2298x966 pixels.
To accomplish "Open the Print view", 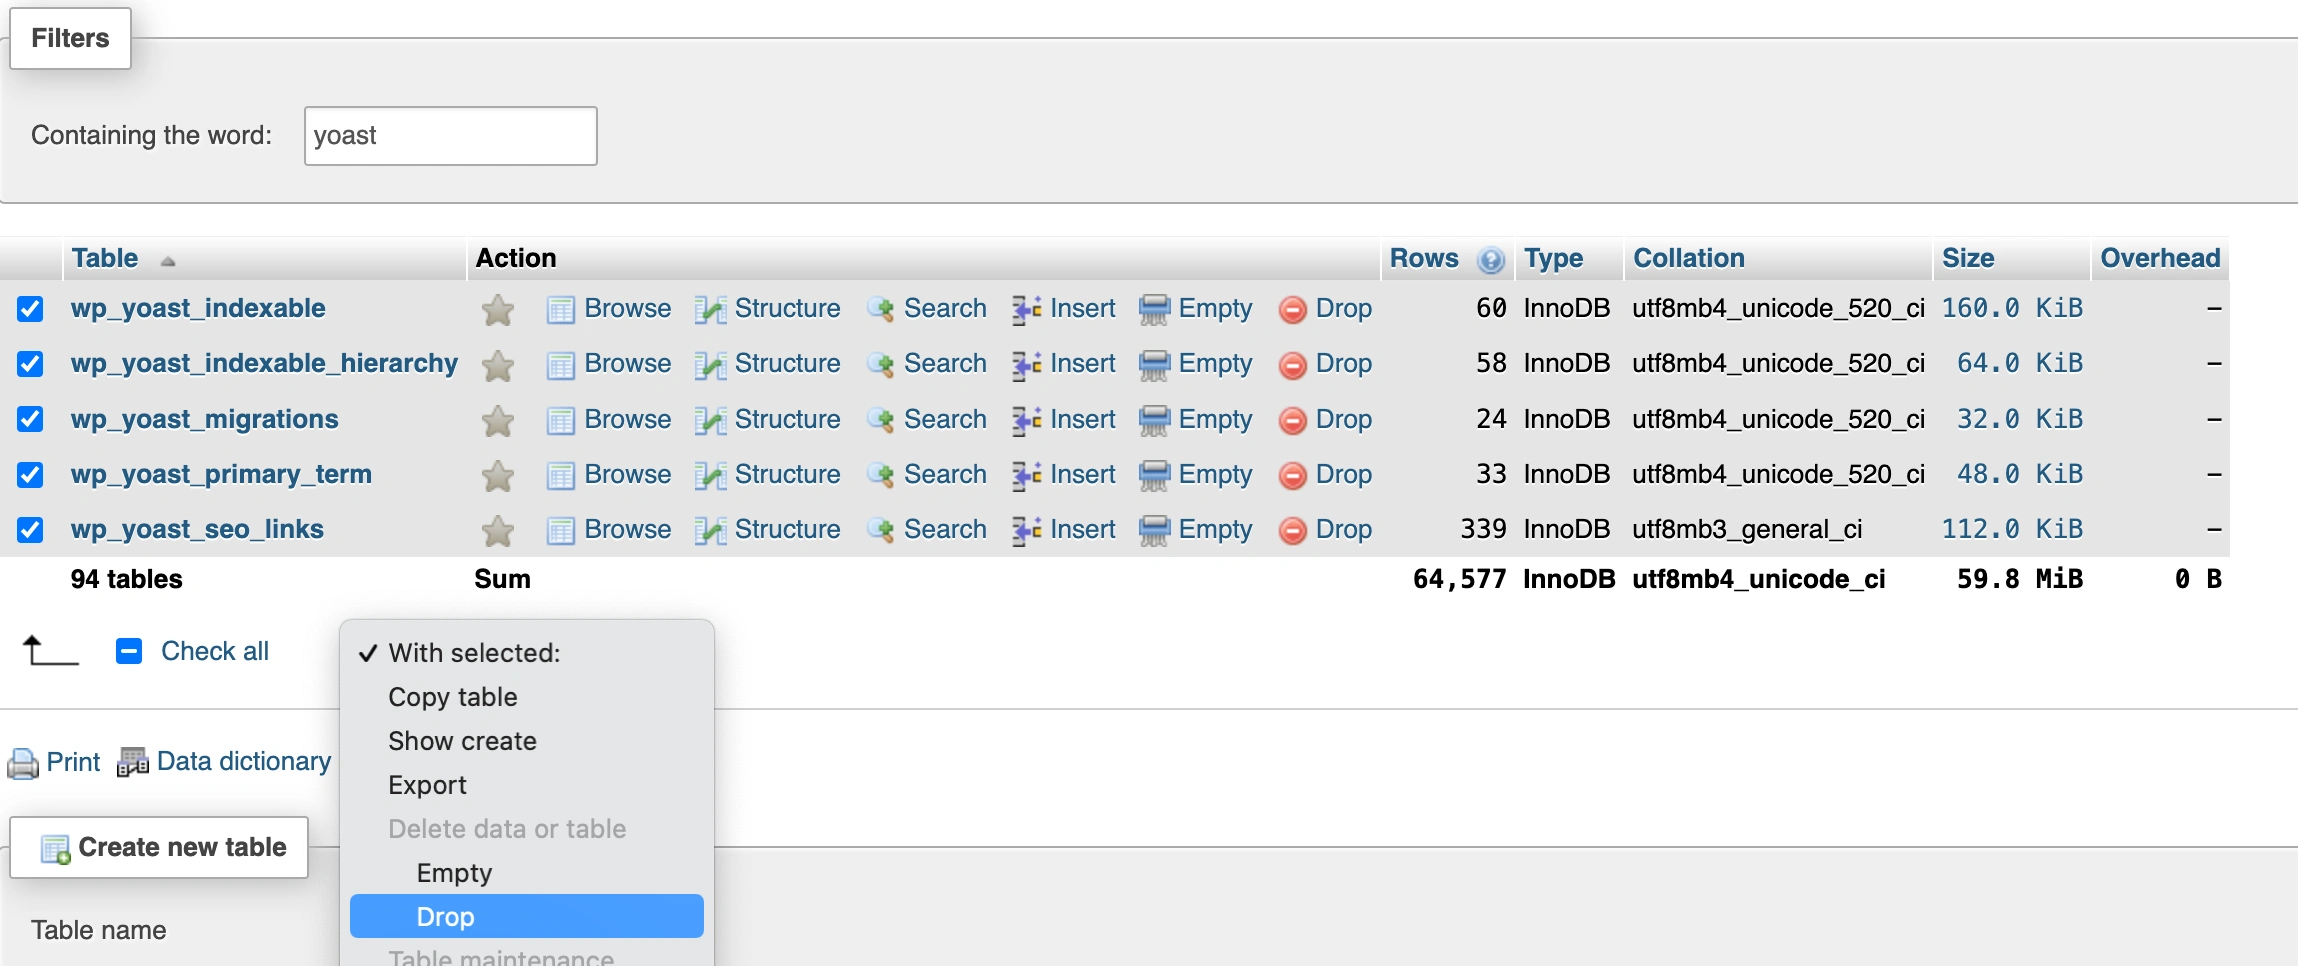I will tap(72, 761).
